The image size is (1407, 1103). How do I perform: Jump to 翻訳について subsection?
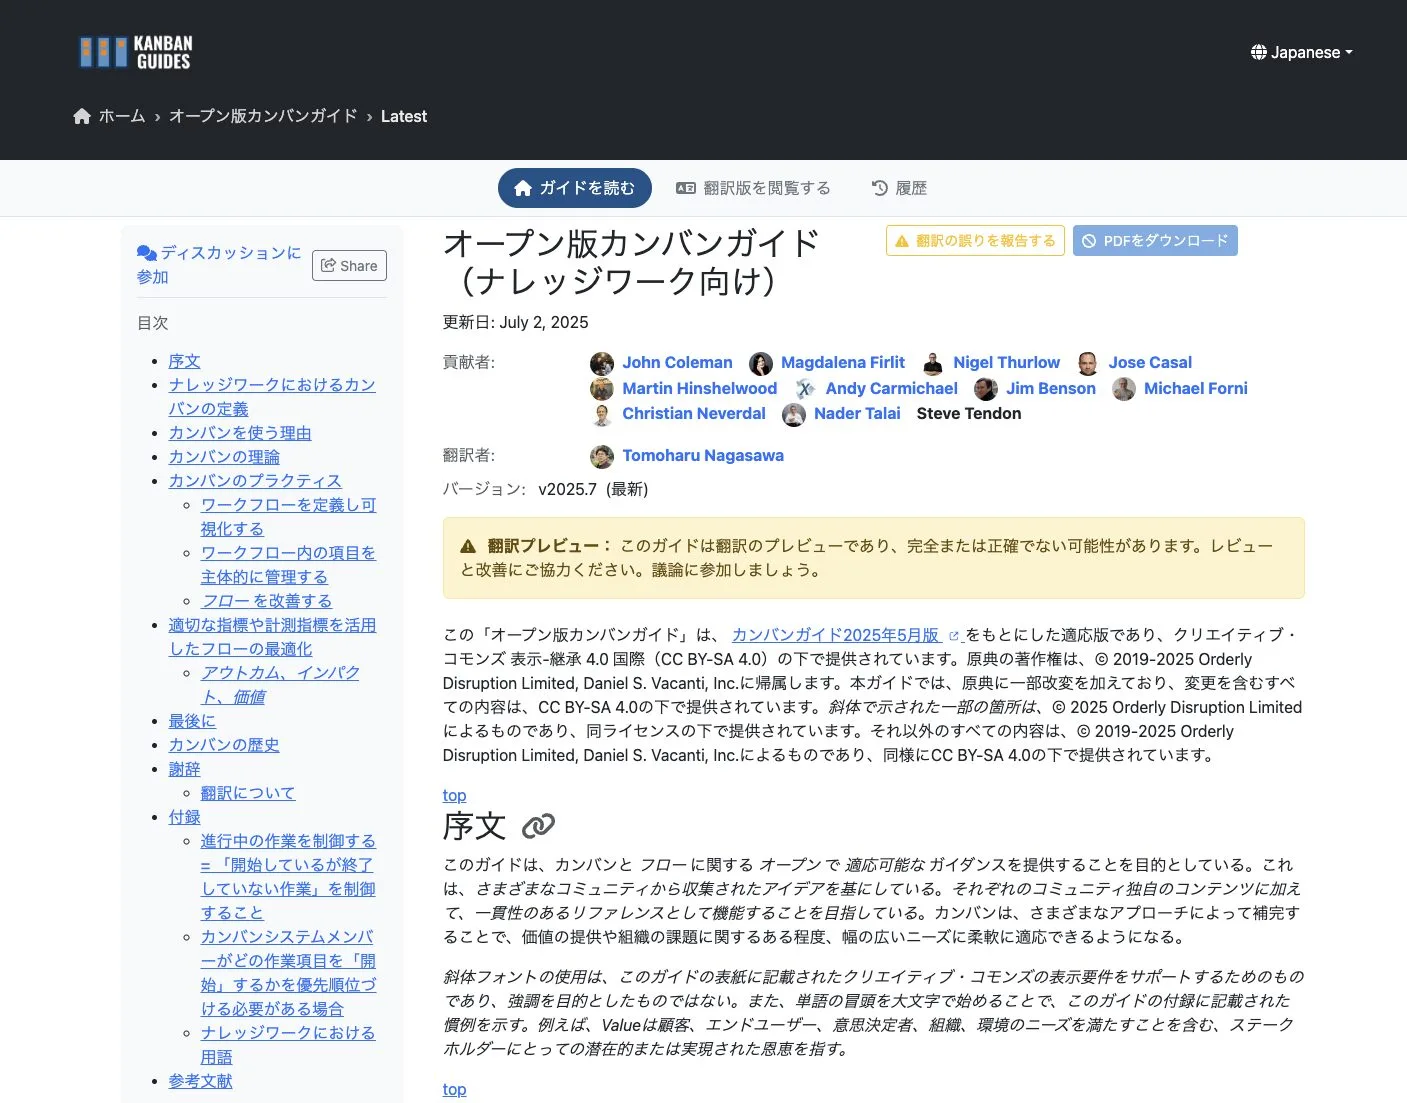click(x=248, y=793)
